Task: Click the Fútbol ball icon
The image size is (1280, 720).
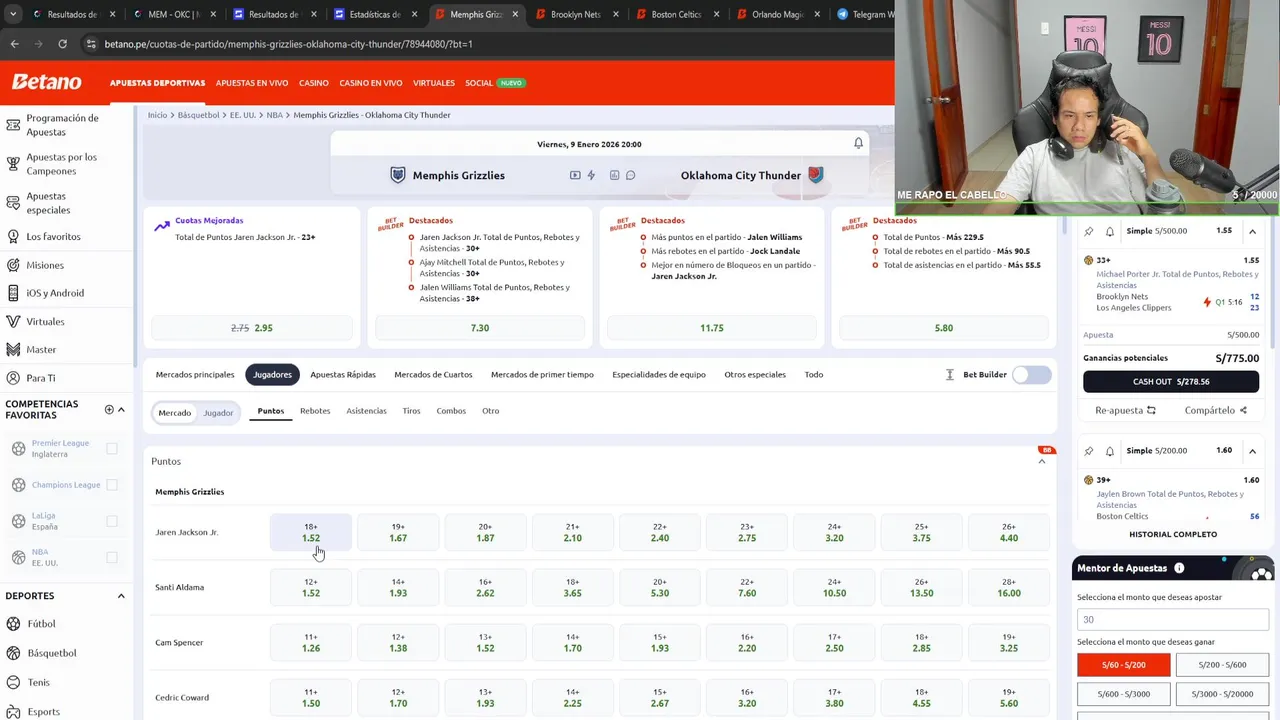Action: pyautogui.click(x=14, y=624)
